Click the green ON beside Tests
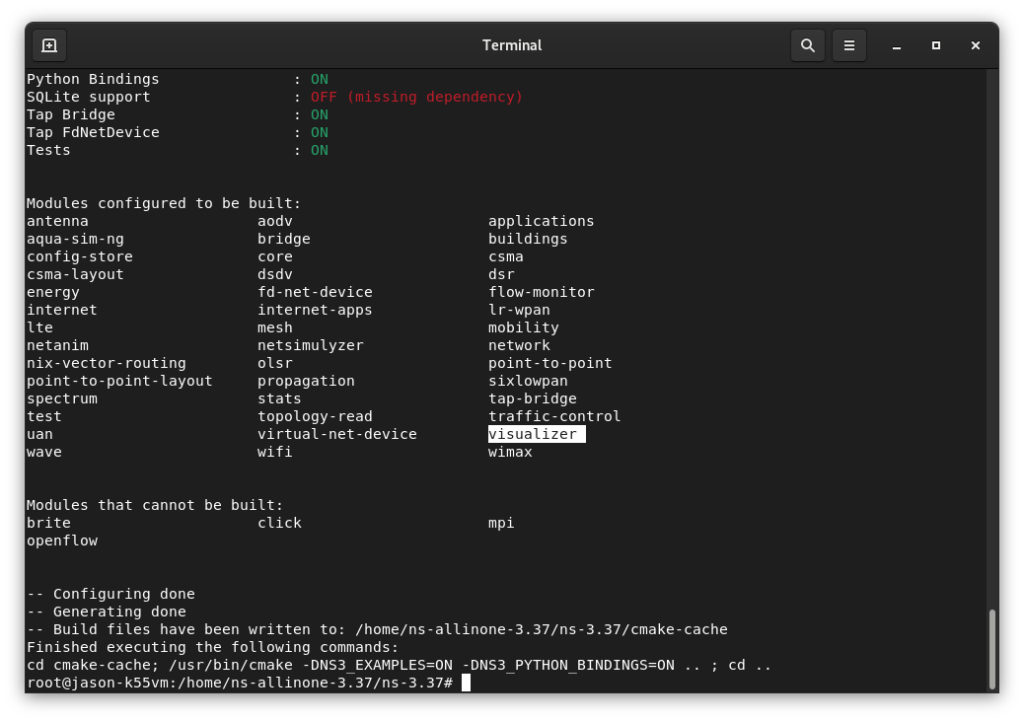This screenshot has height=721, width=1024. pos(319,149)
